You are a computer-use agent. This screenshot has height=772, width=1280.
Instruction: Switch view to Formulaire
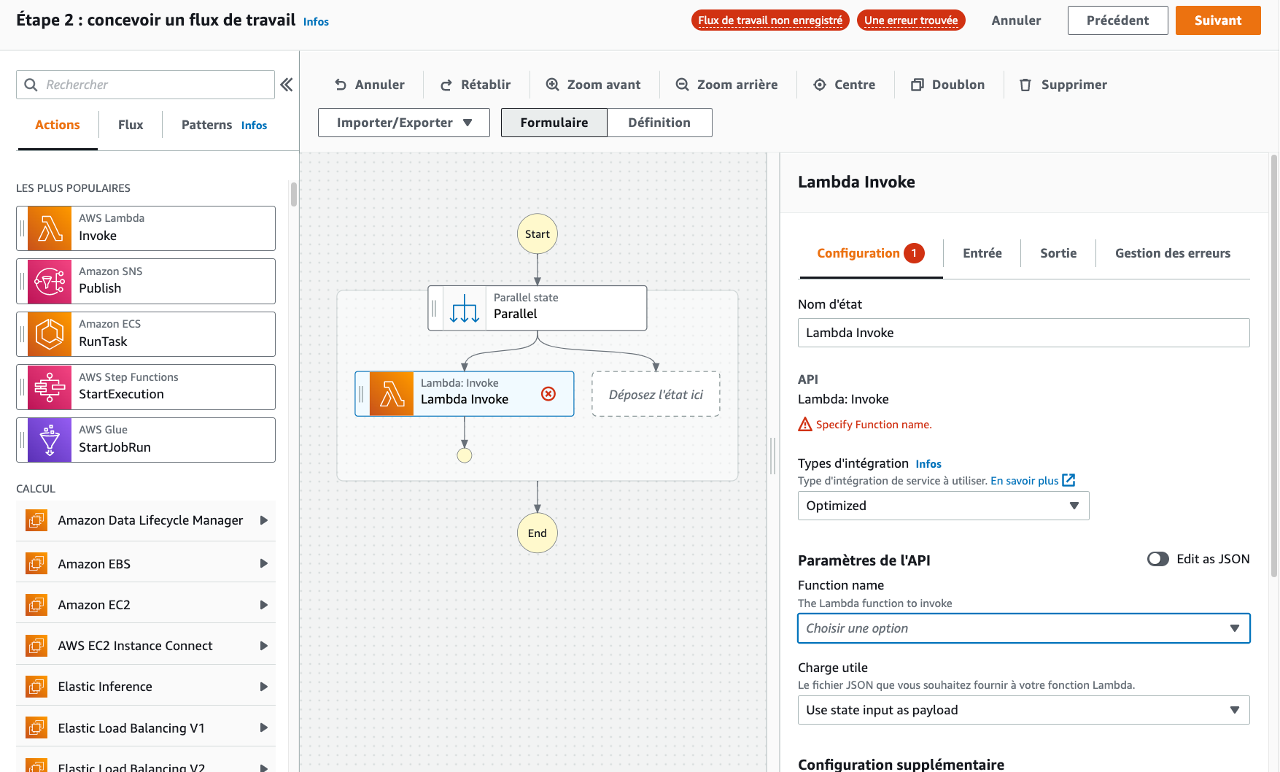pyautogui.click(x=554, y=123)
